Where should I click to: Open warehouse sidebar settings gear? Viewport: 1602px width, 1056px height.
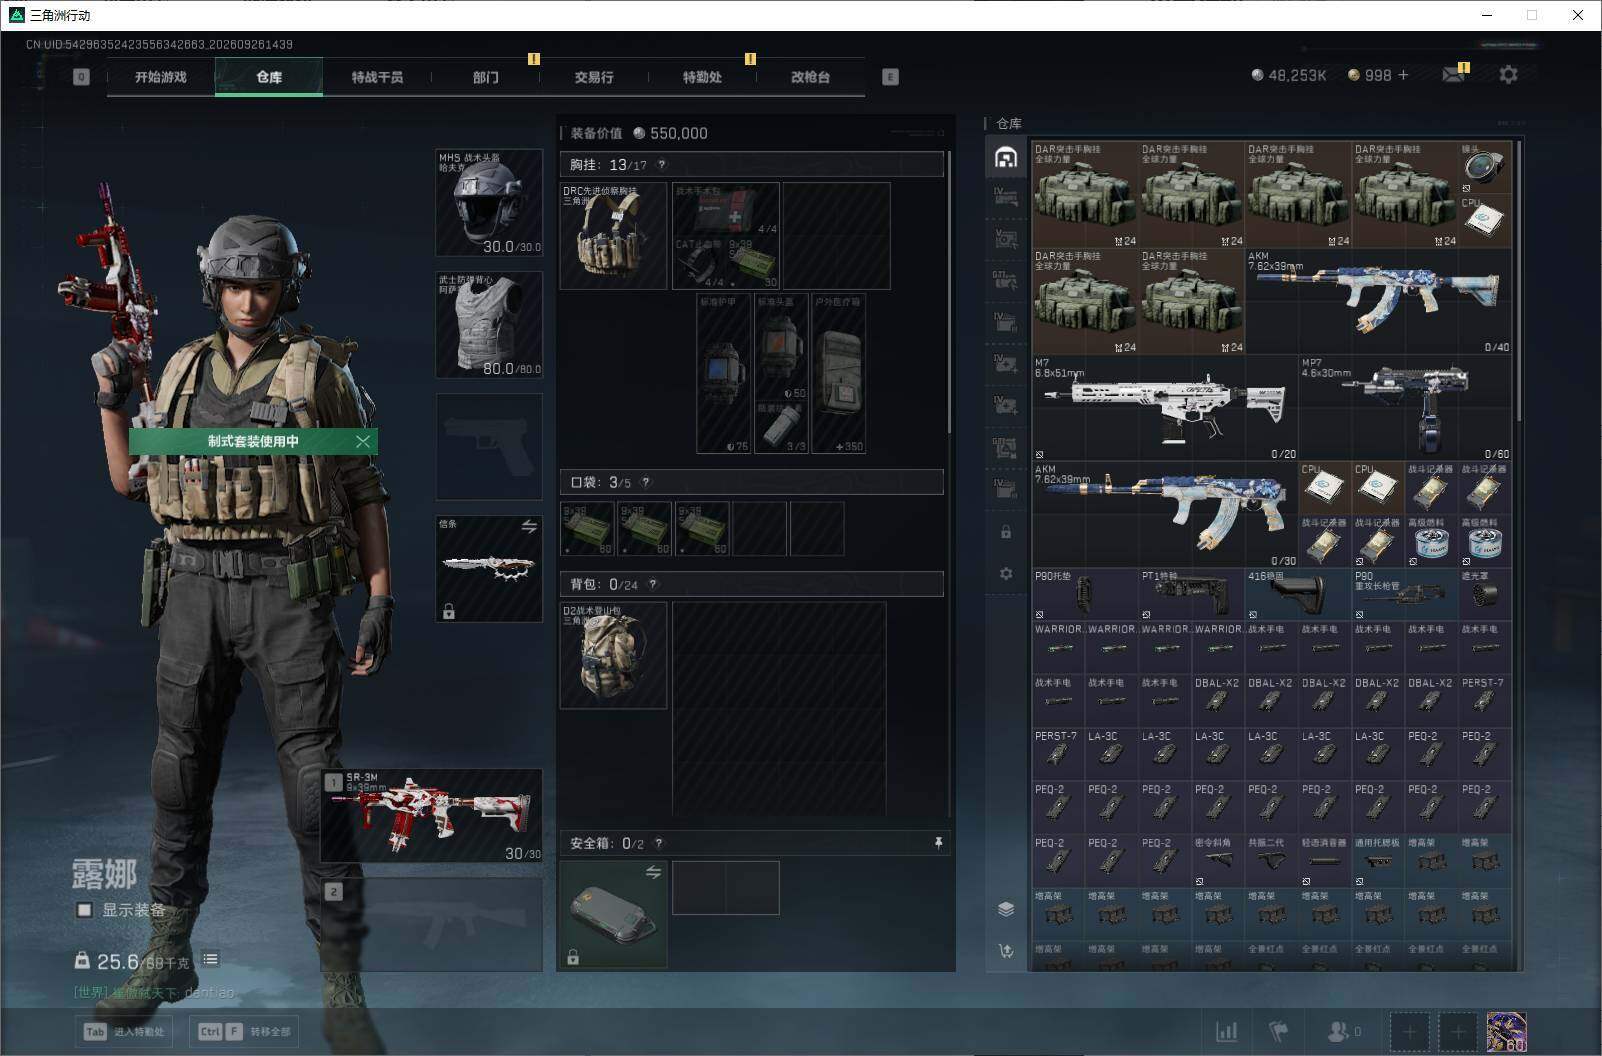1006,574
